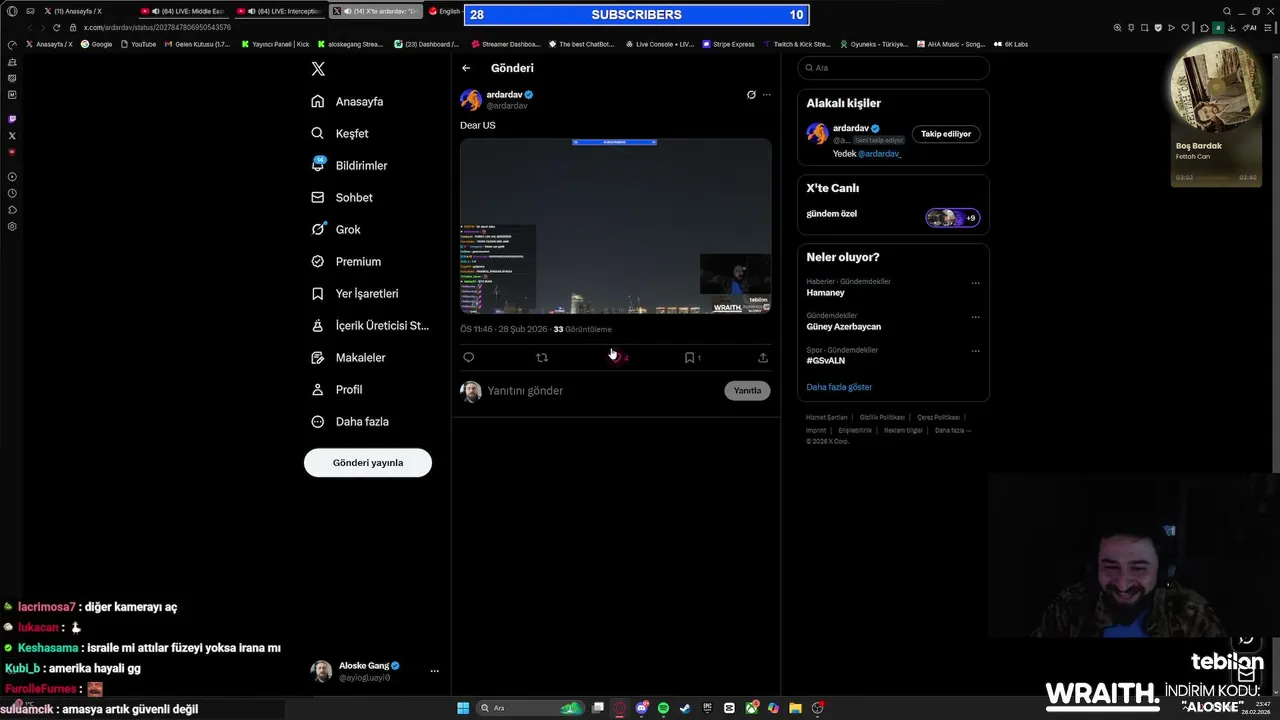This screenshot has height=720, width=1280.
Task: Open Premium page in sidebar
Action: point(347,261)
